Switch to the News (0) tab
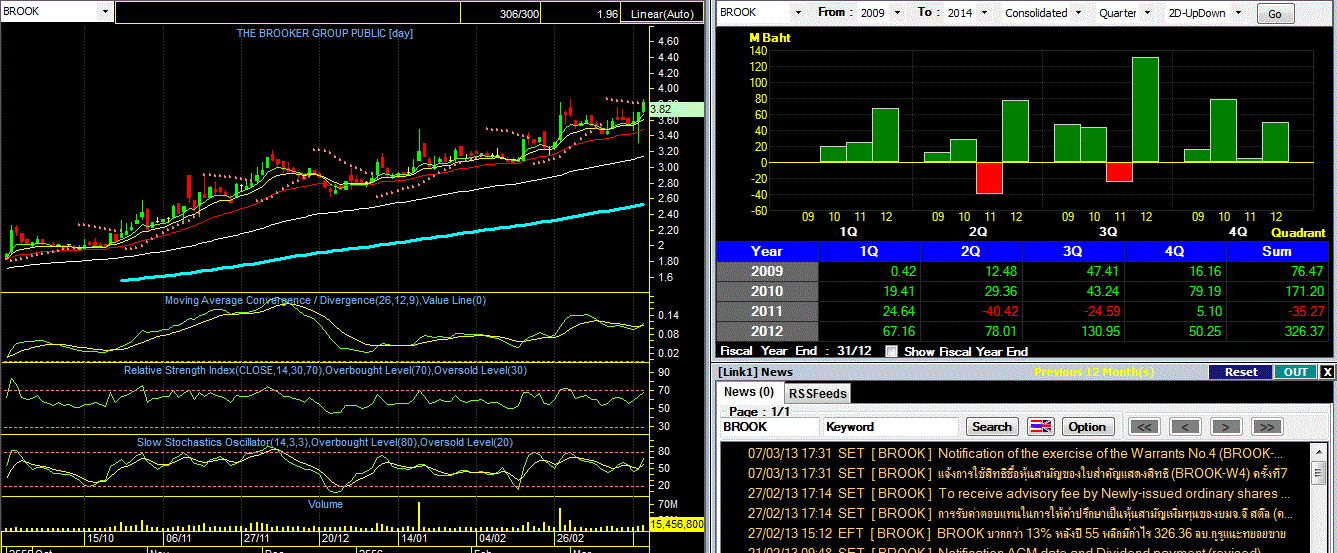This screenshot has height=553, width=1337. 749,392
